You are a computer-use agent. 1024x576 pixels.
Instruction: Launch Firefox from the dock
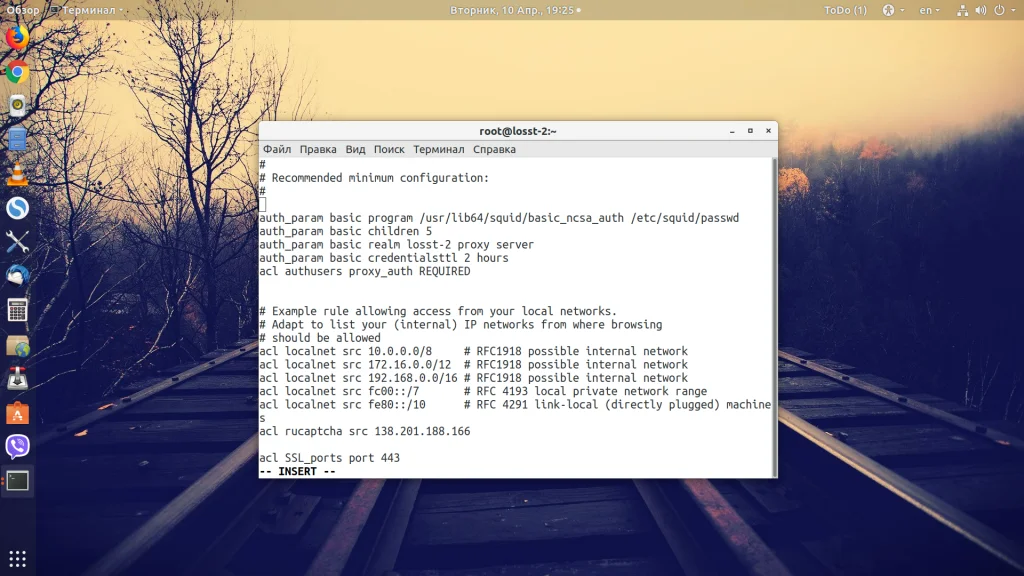coord(18,37)
